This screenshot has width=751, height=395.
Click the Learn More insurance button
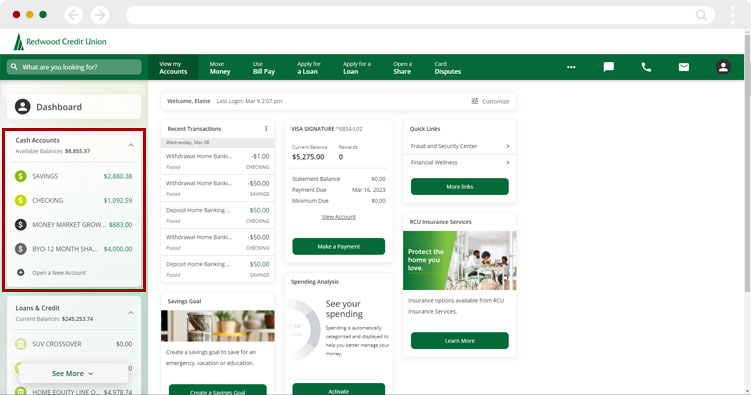(460, 341)
